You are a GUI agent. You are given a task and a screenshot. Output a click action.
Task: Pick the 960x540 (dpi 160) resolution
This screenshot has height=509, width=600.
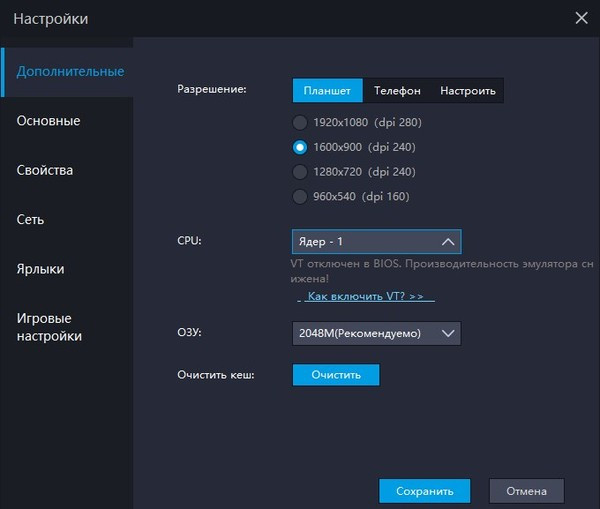point(300,197)
